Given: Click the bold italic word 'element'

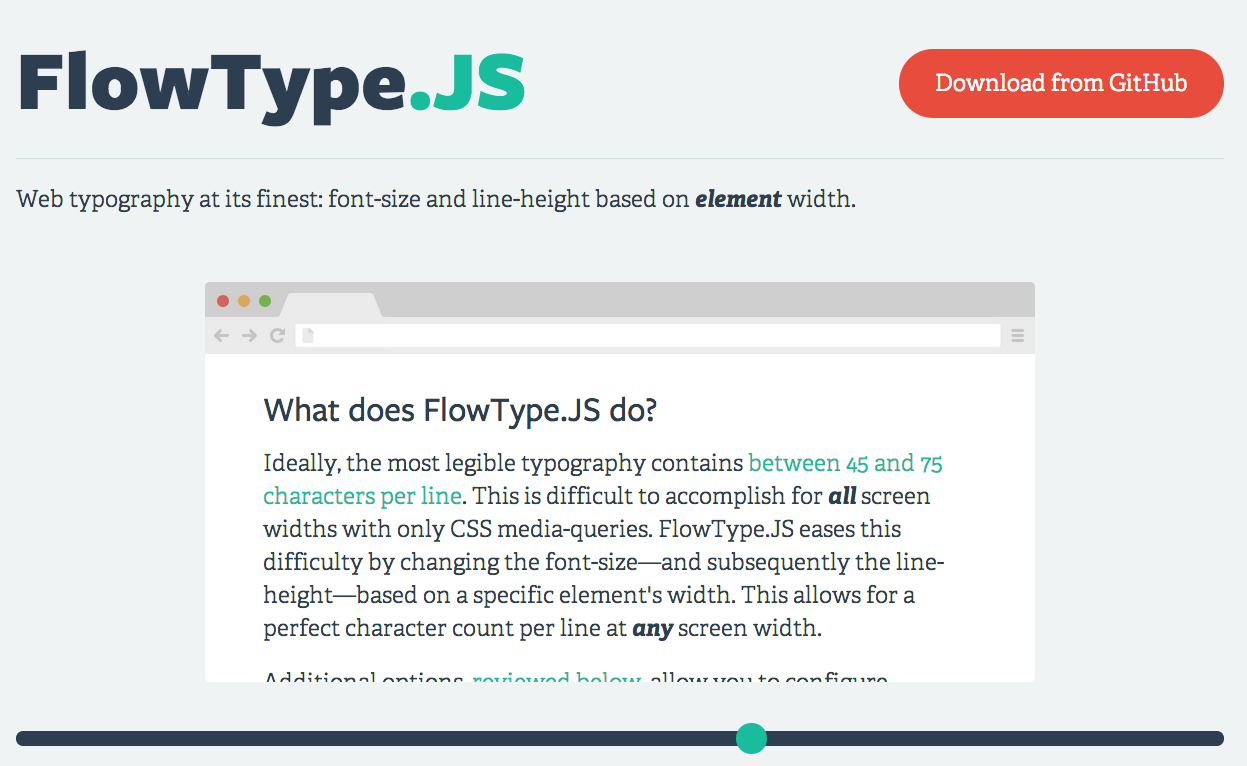Looking at the screenshot, I should pos(738,199).
